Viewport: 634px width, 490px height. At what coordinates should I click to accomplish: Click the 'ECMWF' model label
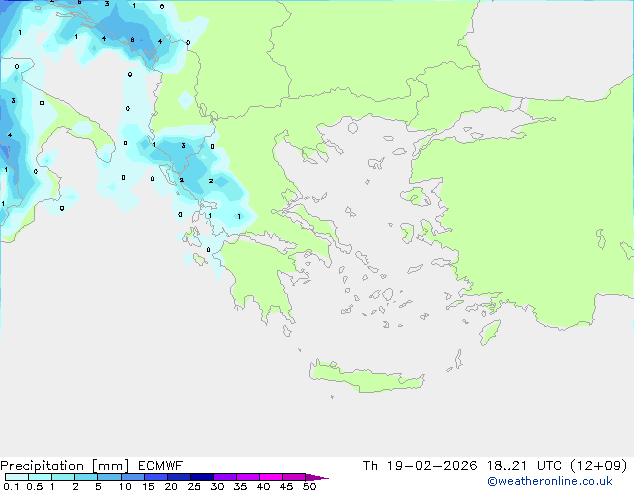pos(161,466)
